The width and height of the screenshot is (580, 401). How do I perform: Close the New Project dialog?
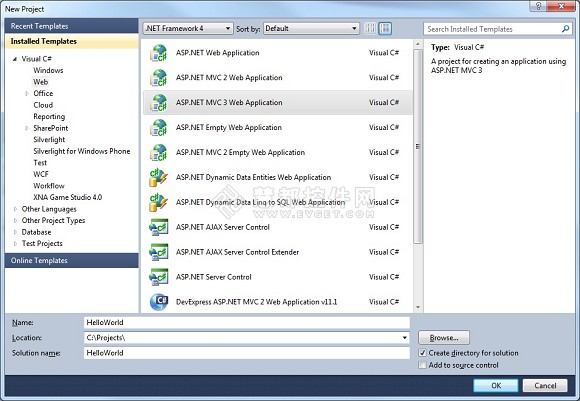click(562, 6)
